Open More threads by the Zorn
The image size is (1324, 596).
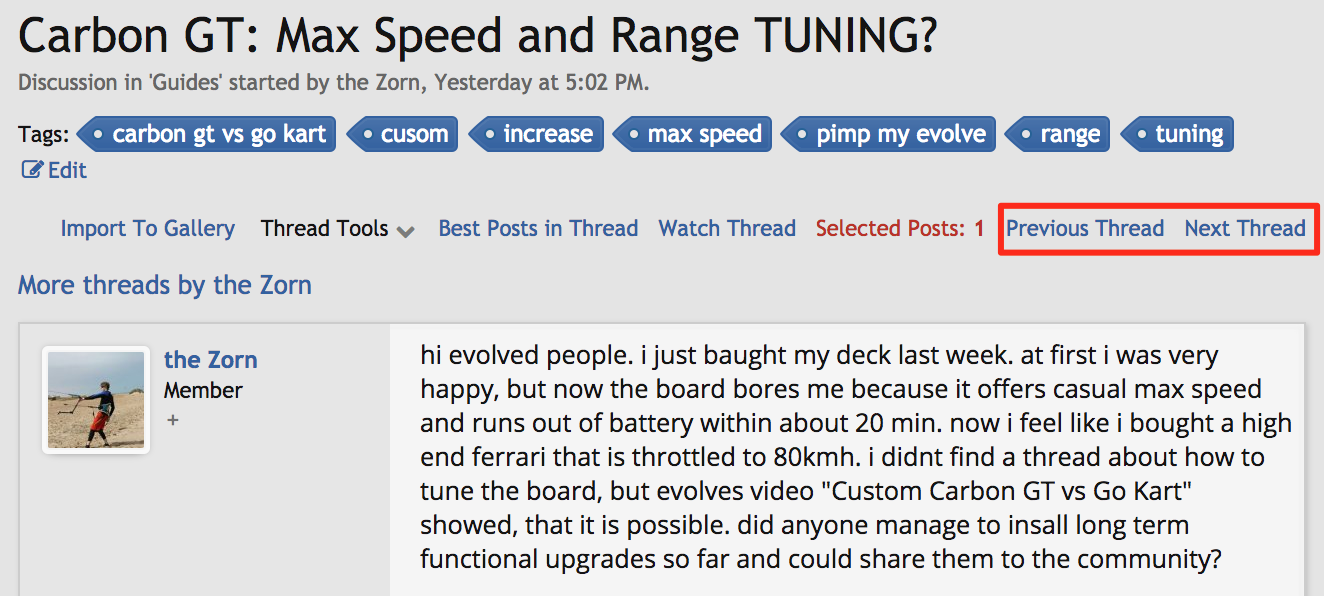(165, 286)
